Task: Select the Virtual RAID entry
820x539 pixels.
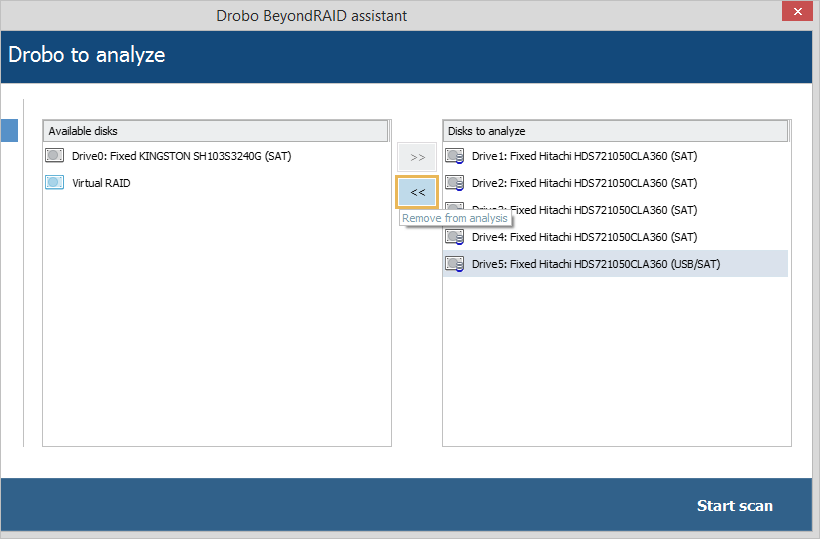Action: click(217, 183)
